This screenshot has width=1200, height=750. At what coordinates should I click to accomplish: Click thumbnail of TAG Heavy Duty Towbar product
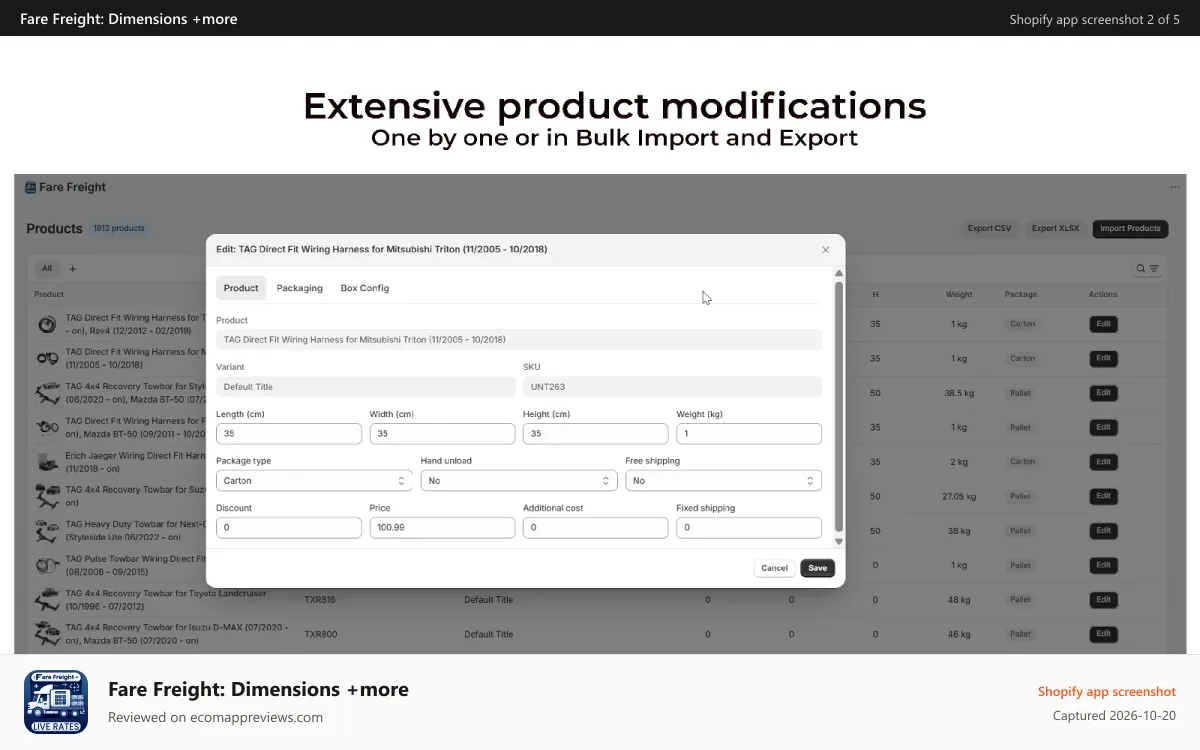click(47, 531)
